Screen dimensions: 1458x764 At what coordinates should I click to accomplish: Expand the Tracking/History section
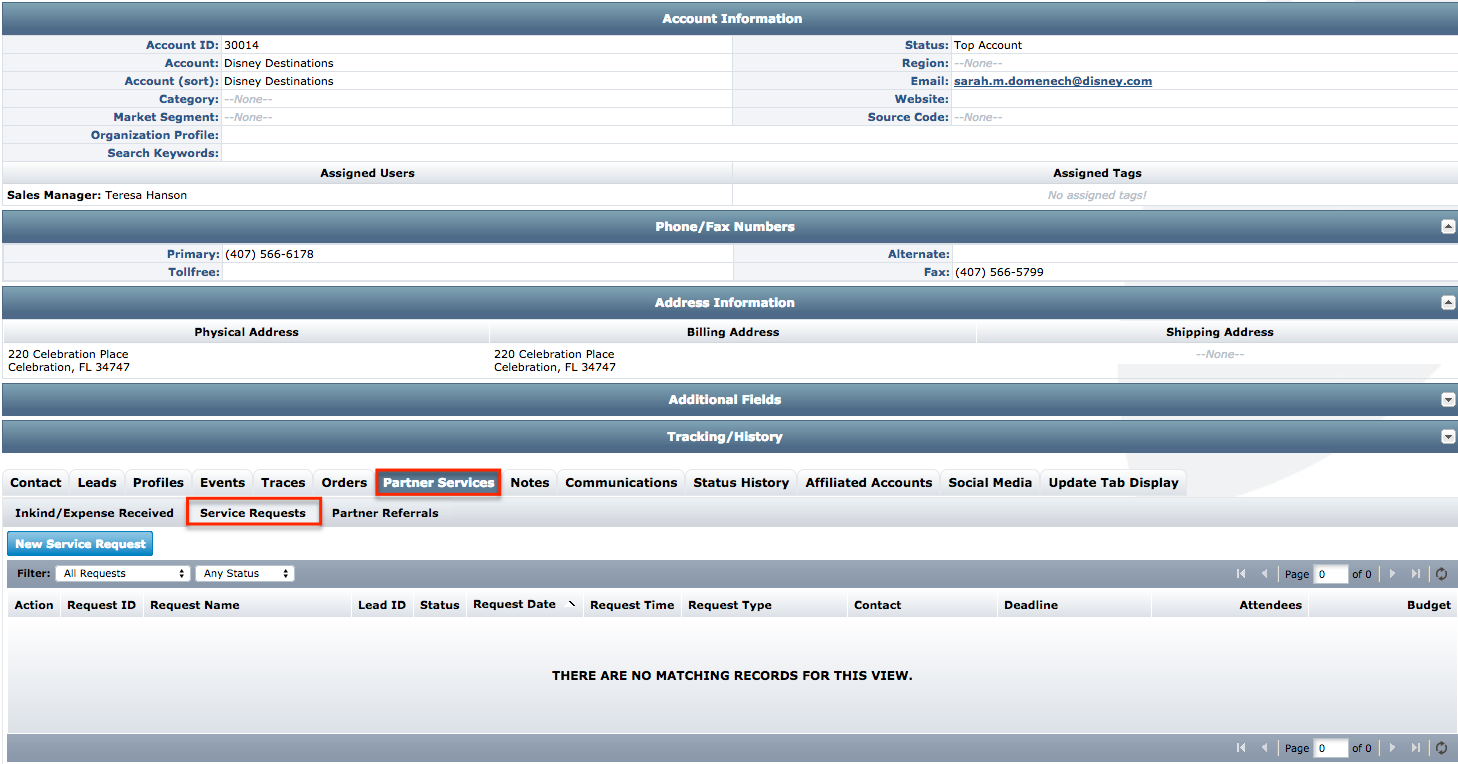tap(1447, 437)
